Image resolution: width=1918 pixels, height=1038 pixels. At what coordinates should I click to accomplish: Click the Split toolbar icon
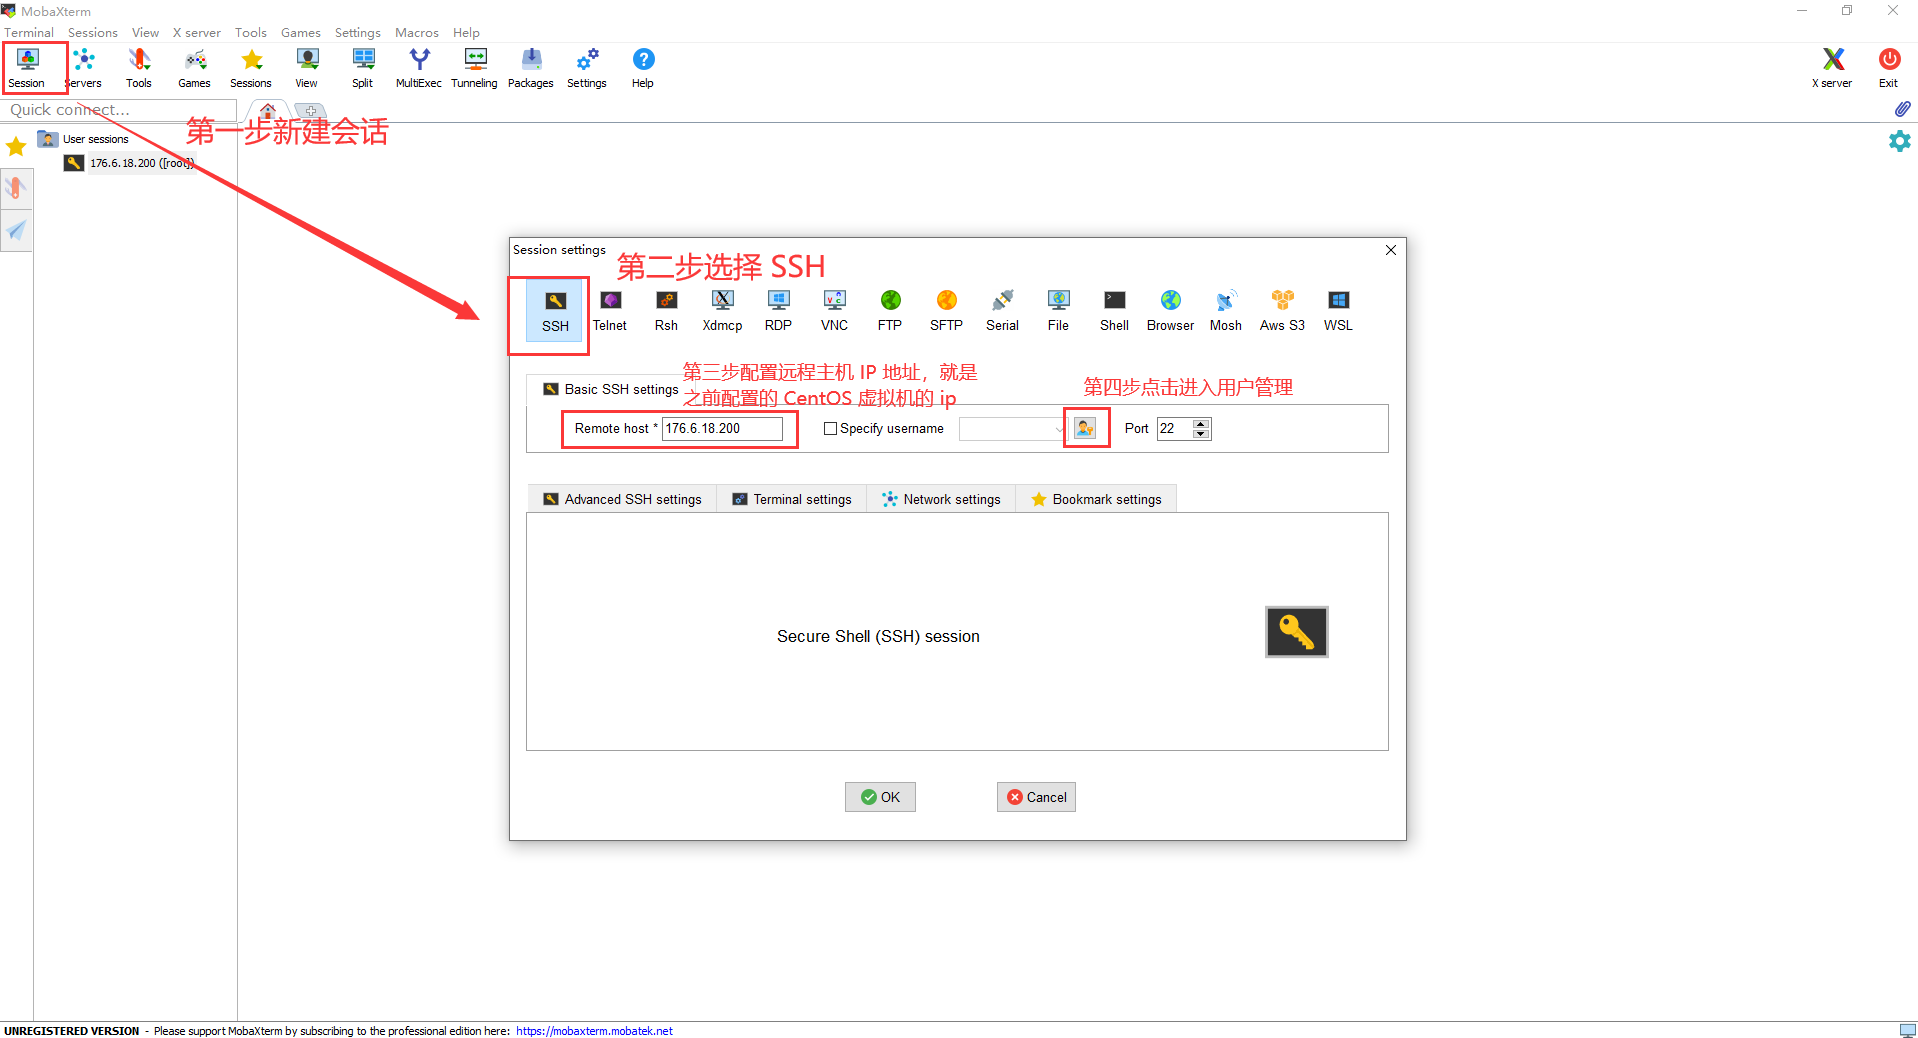click(x=363, y=68)
